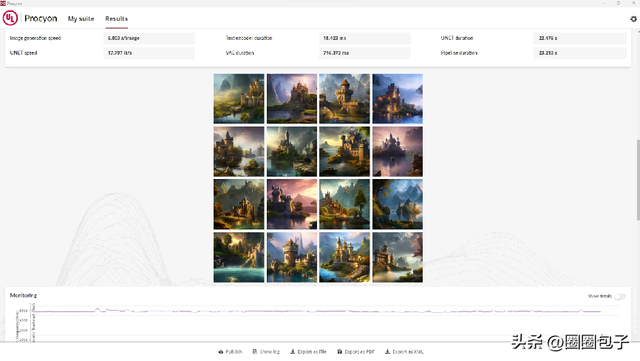Click the Publish button label
This screenshot has height=361, width=640.
[x=234, y=352]
